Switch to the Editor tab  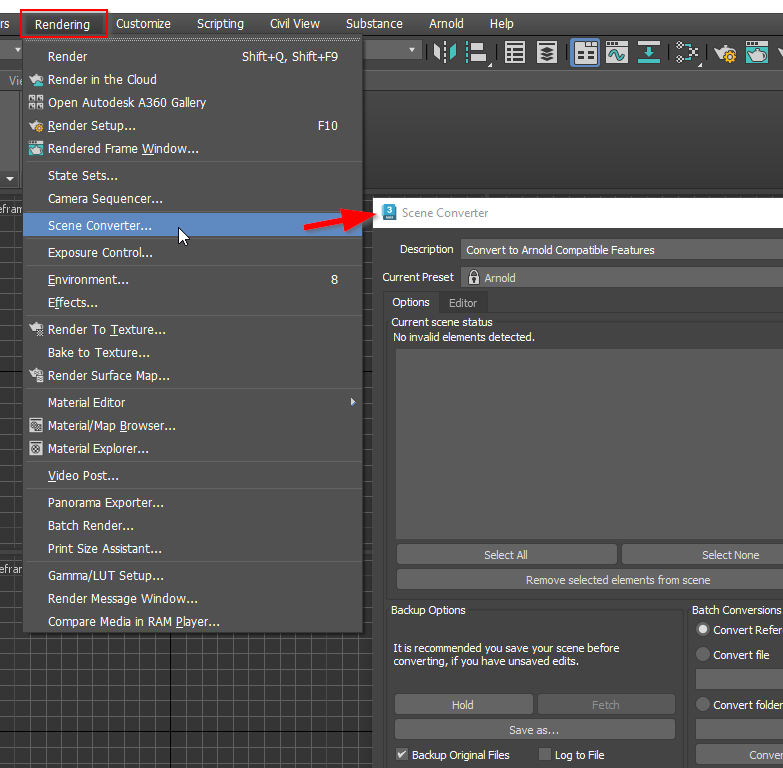pos(462,303)
